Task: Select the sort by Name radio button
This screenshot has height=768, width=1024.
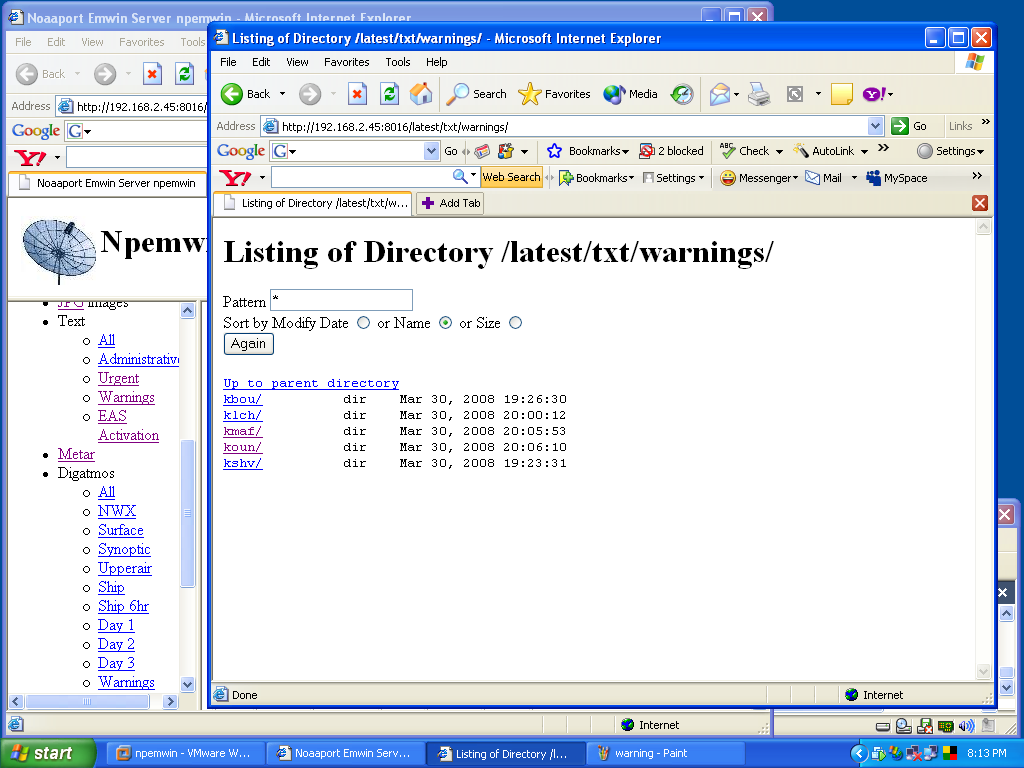Action: pyautogui.click(x=445, y=323)
